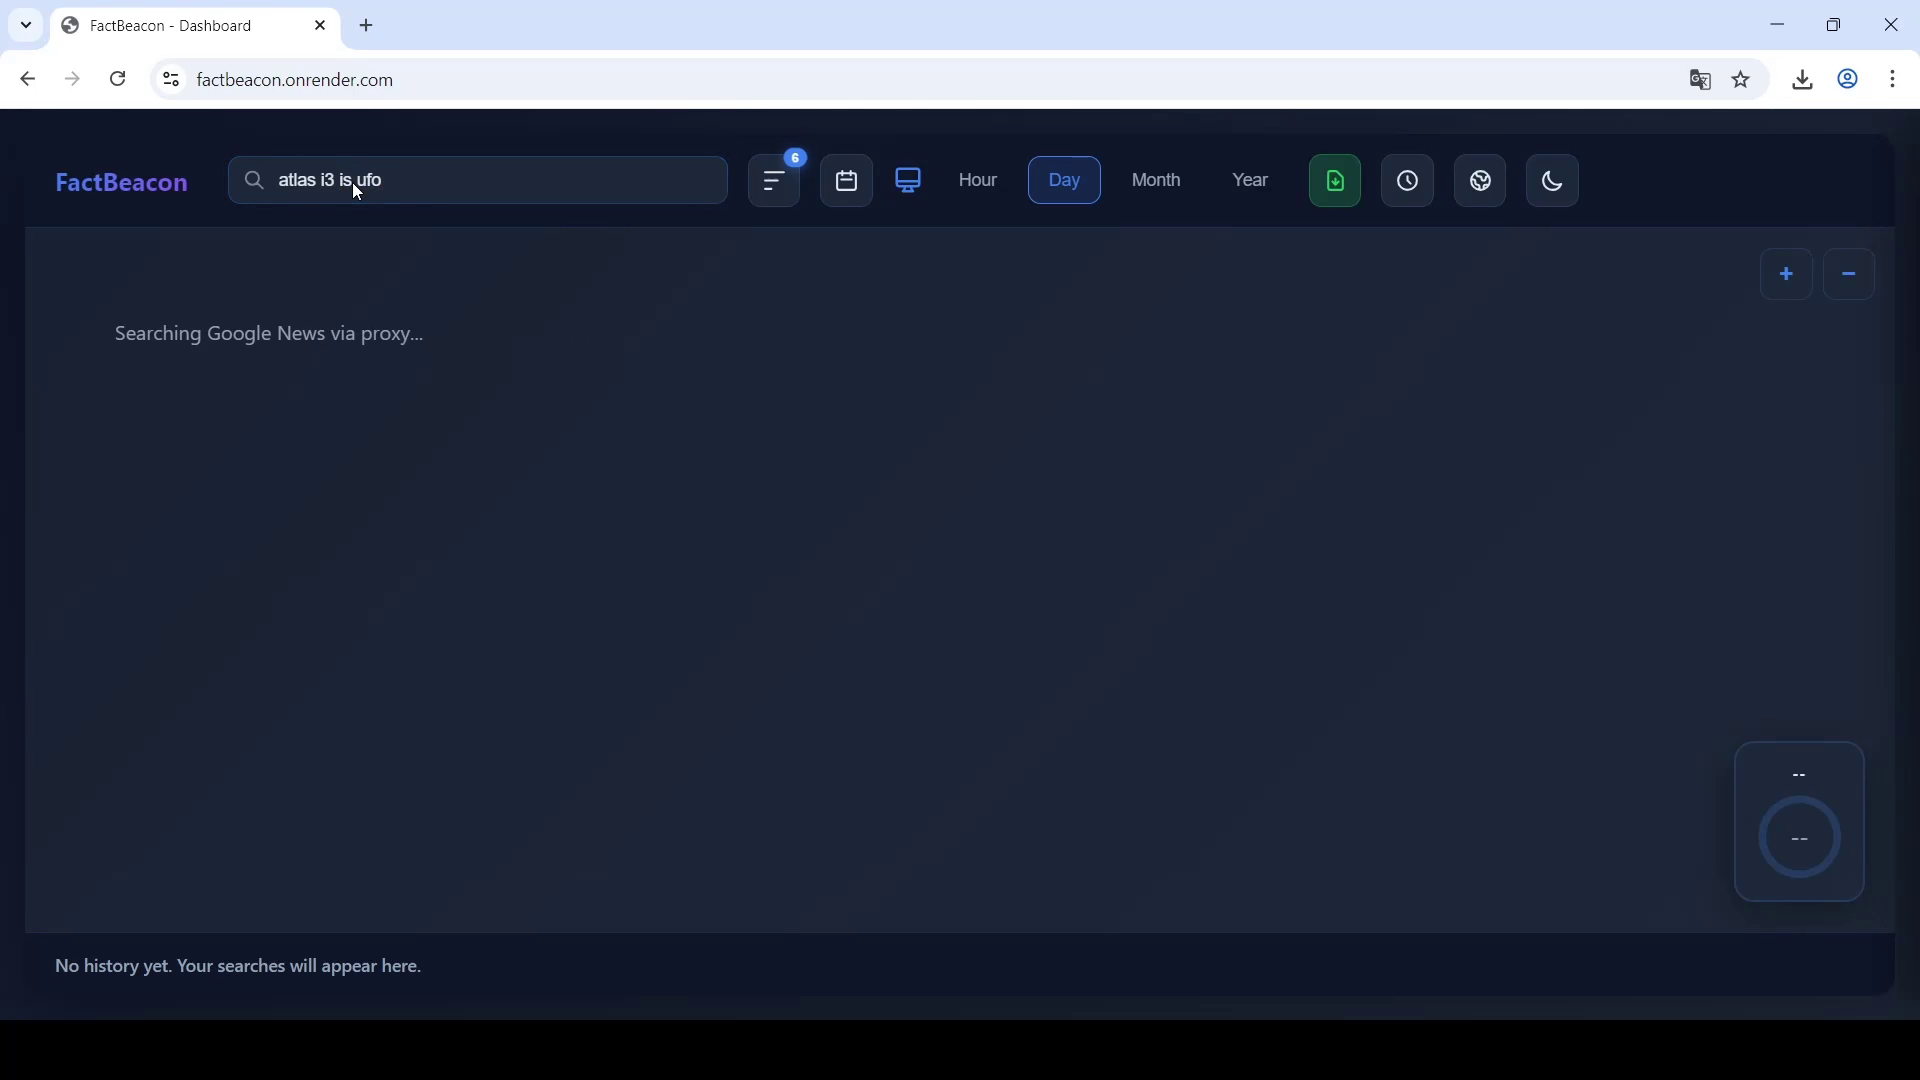Open the filter list with badge 6

776,181
